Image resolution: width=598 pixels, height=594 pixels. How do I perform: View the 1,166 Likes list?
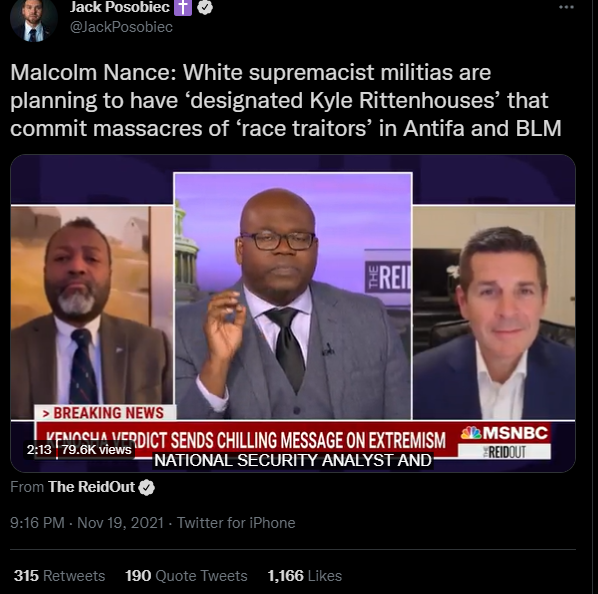[305, 576]
